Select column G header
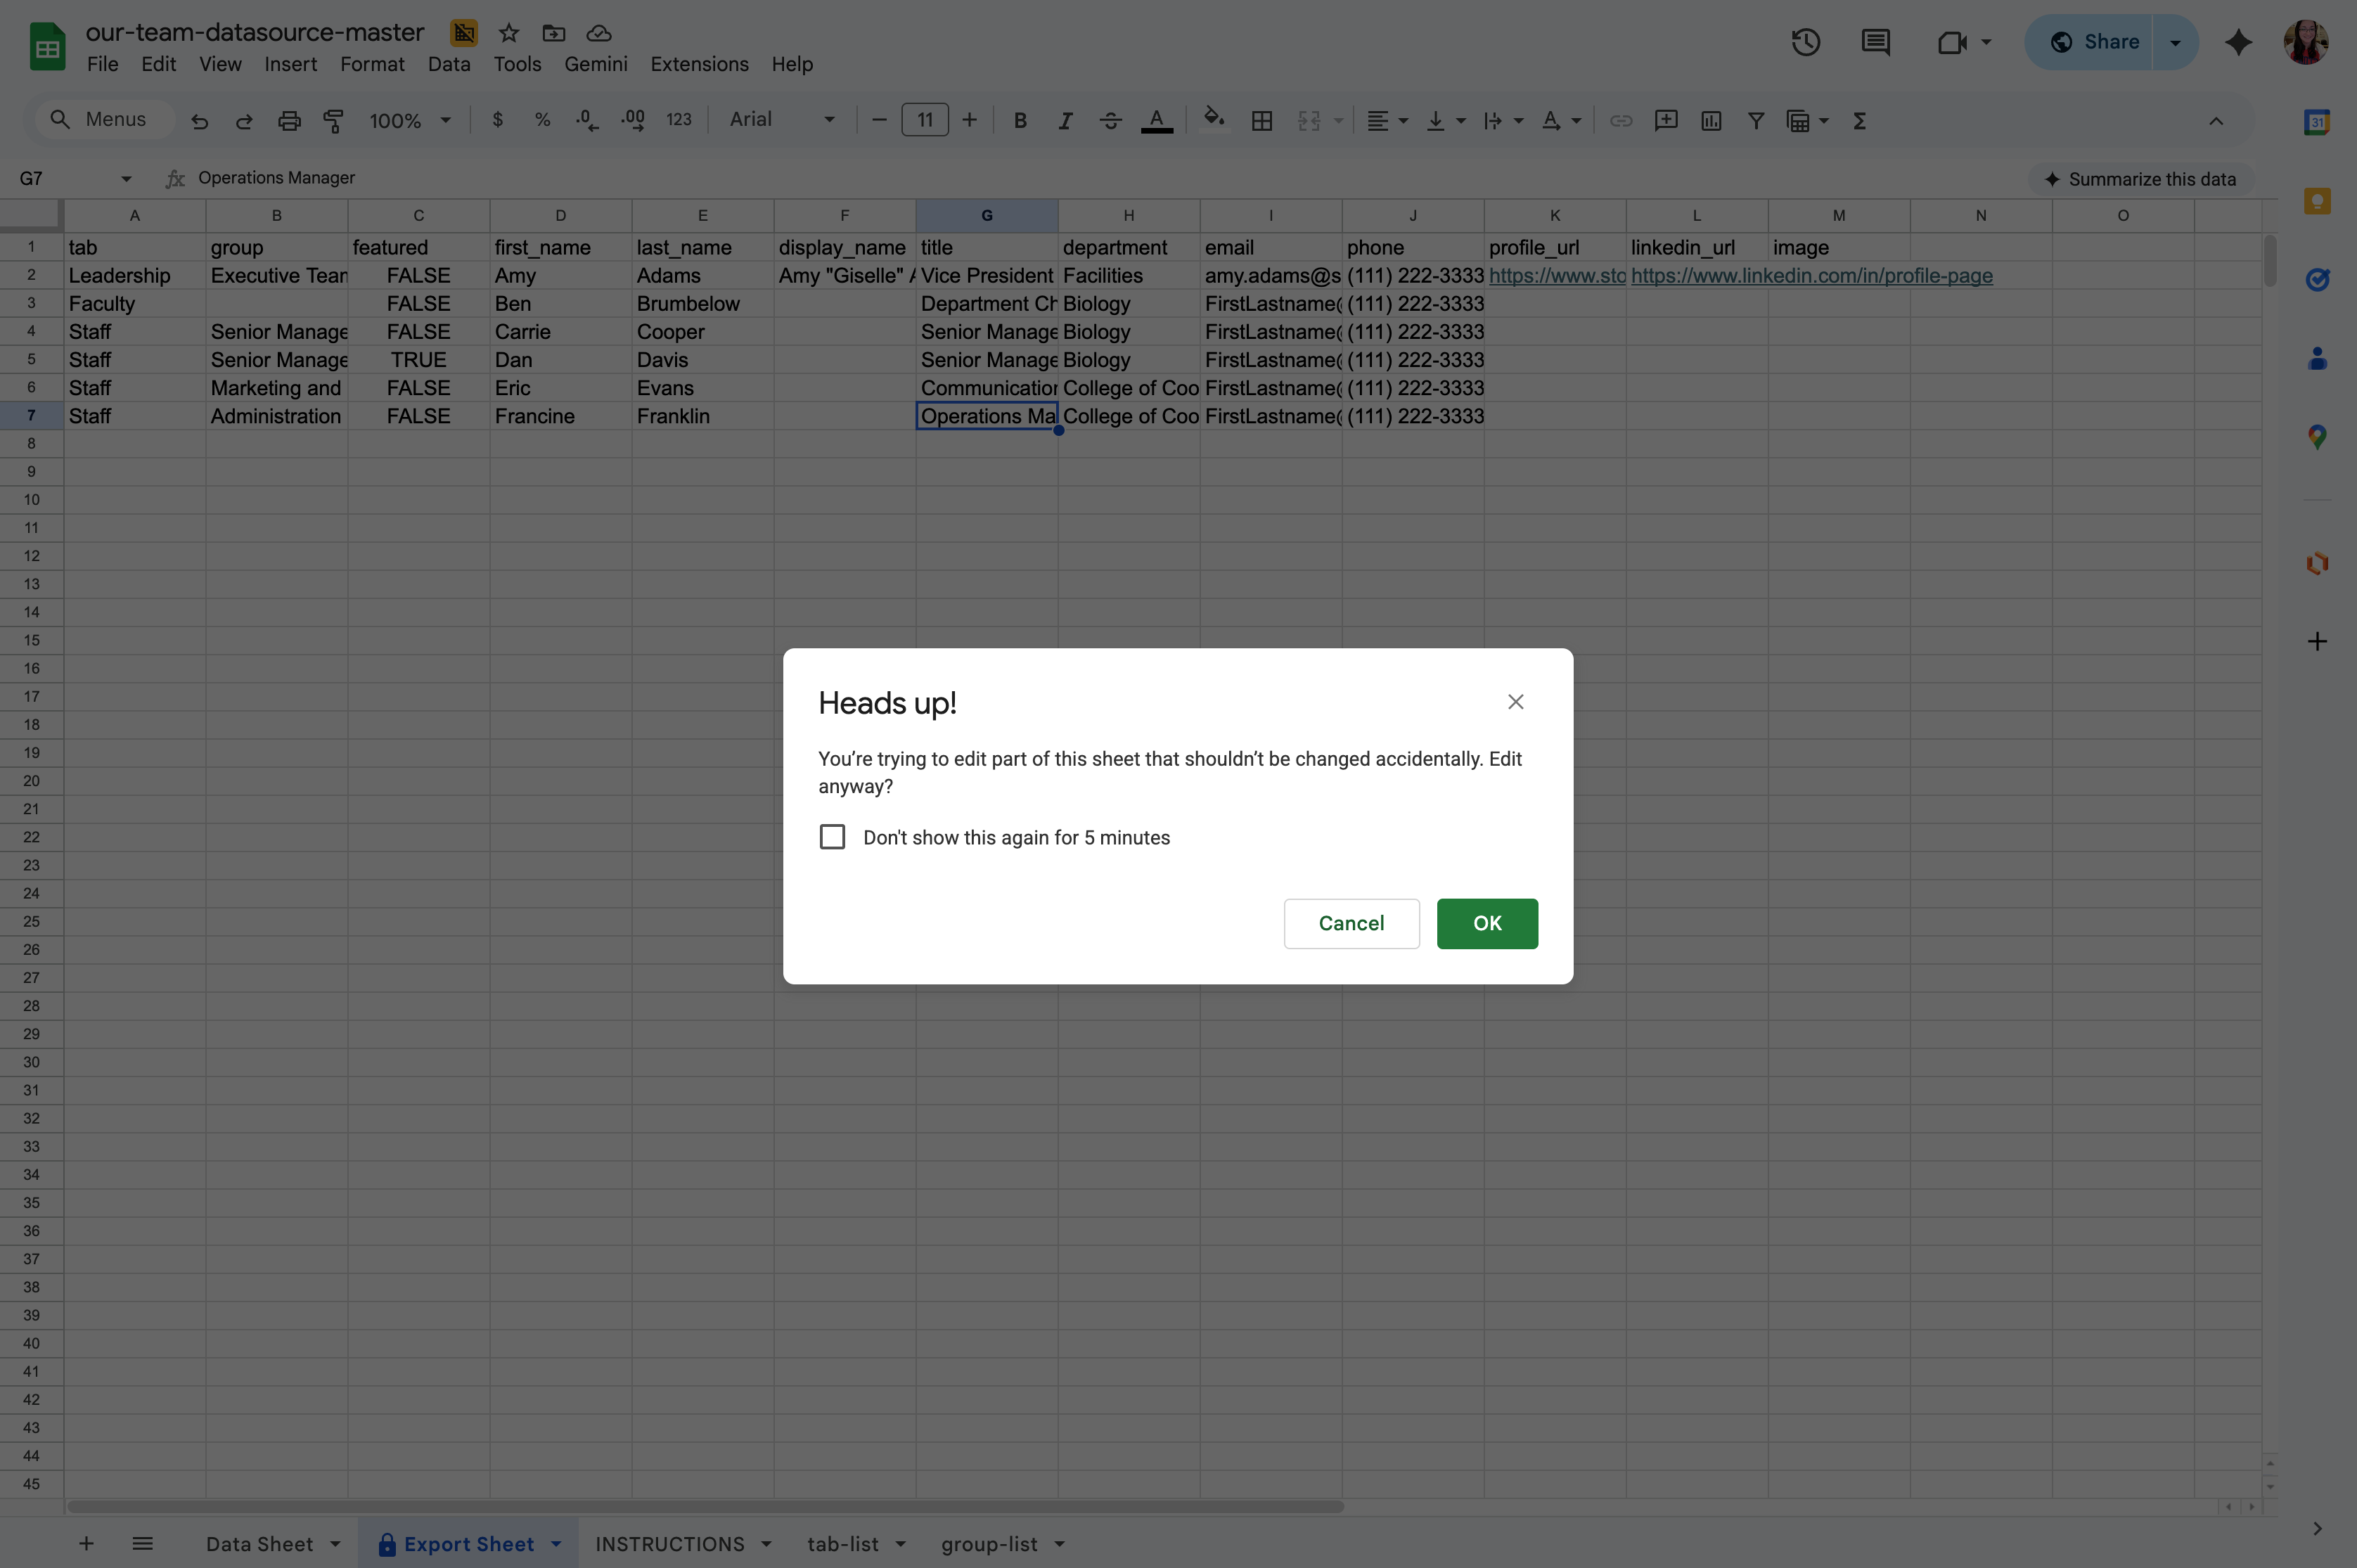Image resolution: width=2357 pixels, height=1568 pixels. pyautogui.click(x=986, y=215)
